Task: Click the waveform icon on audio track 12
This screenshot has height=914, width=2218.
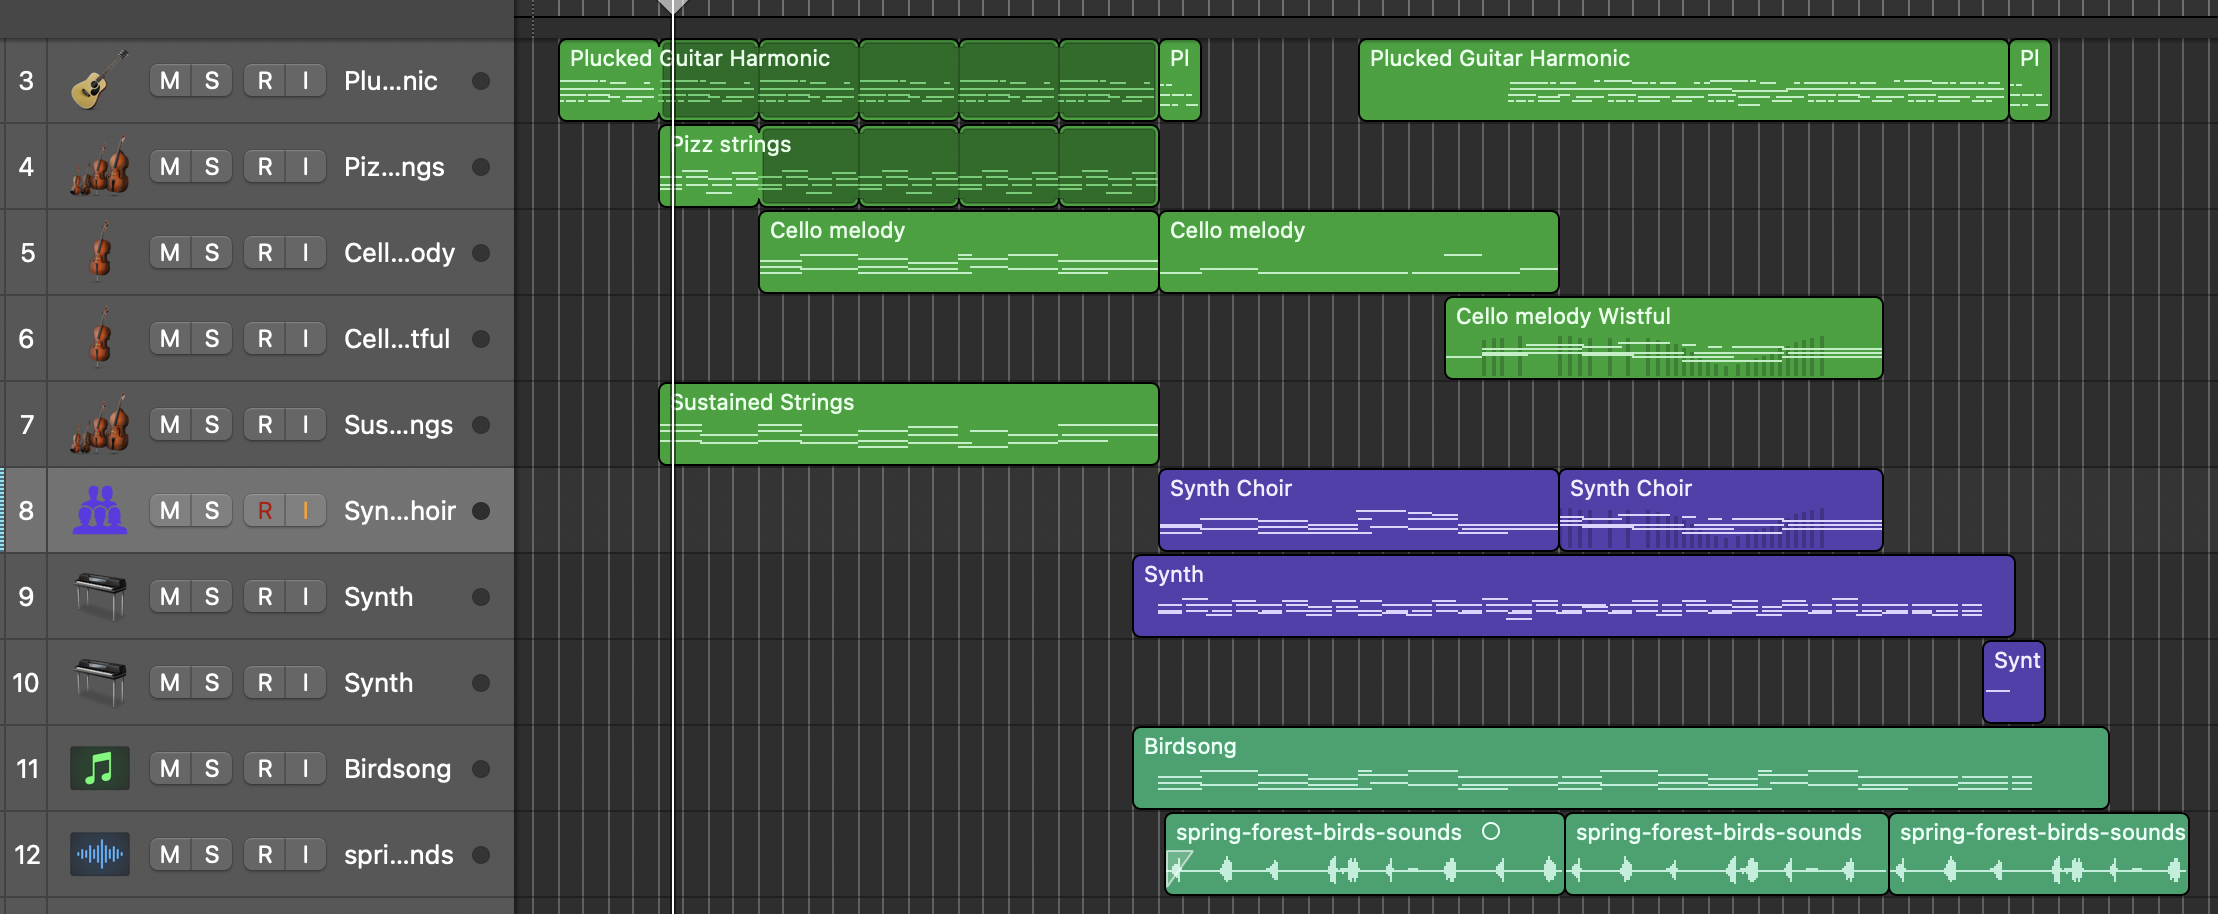Action: 99,854
